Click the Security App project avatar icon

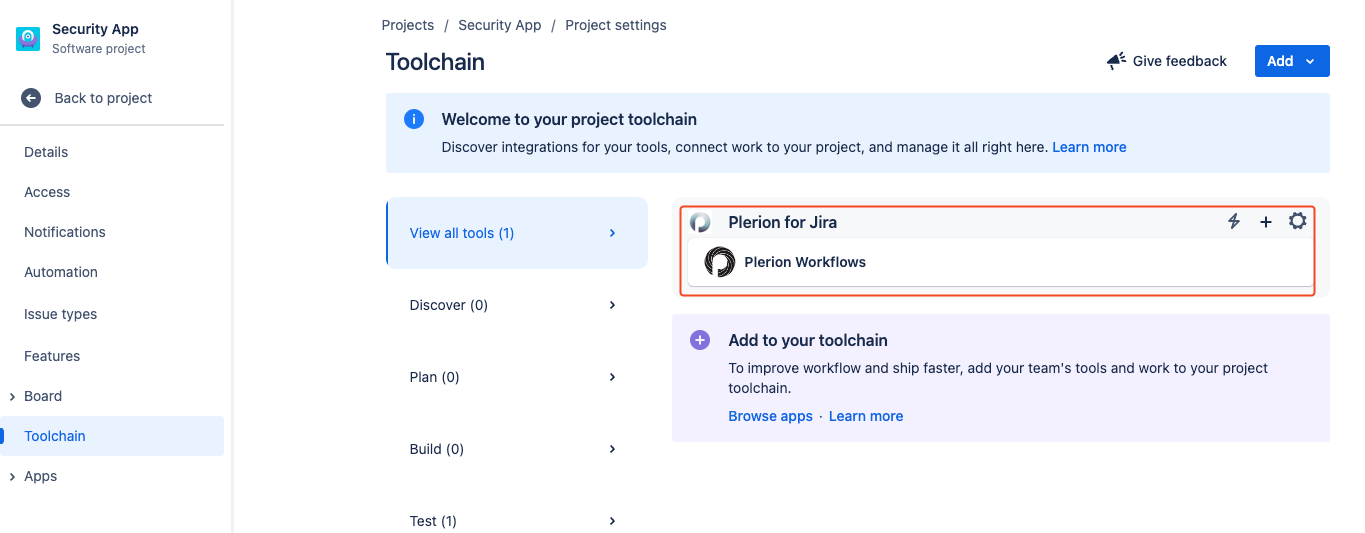[x=28, y=39]
